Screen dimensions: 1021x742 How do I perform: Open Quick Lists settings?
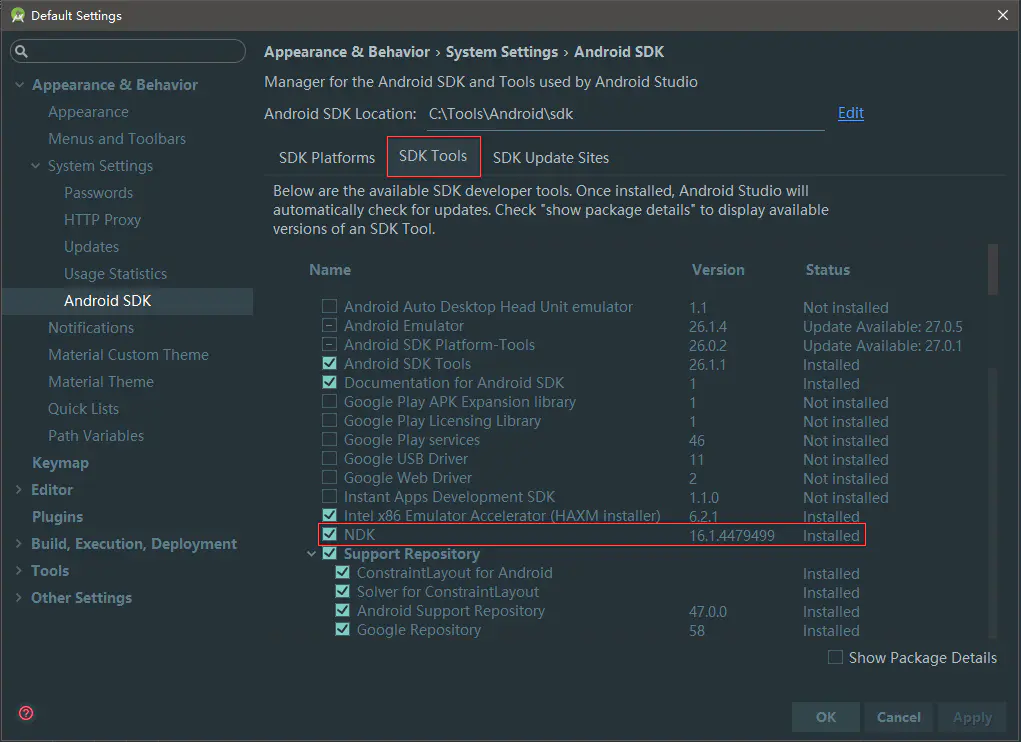pyautogui.click(x=83, y=409)
